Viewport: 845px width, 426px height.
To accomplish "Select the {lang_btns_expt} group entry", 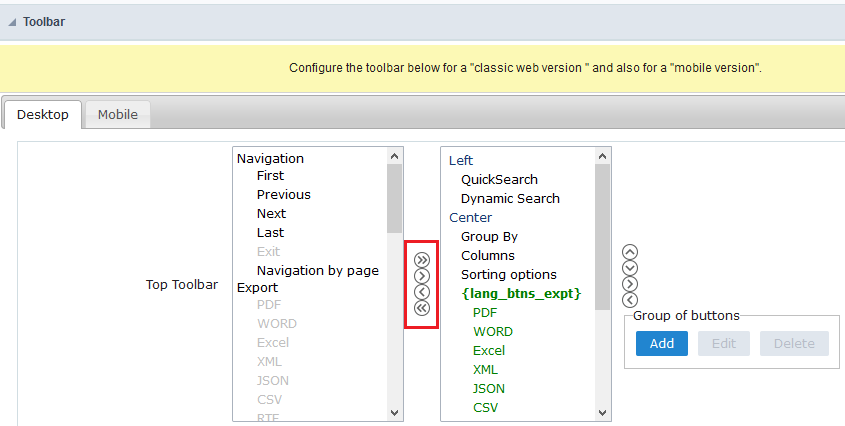I will (521, 293).
